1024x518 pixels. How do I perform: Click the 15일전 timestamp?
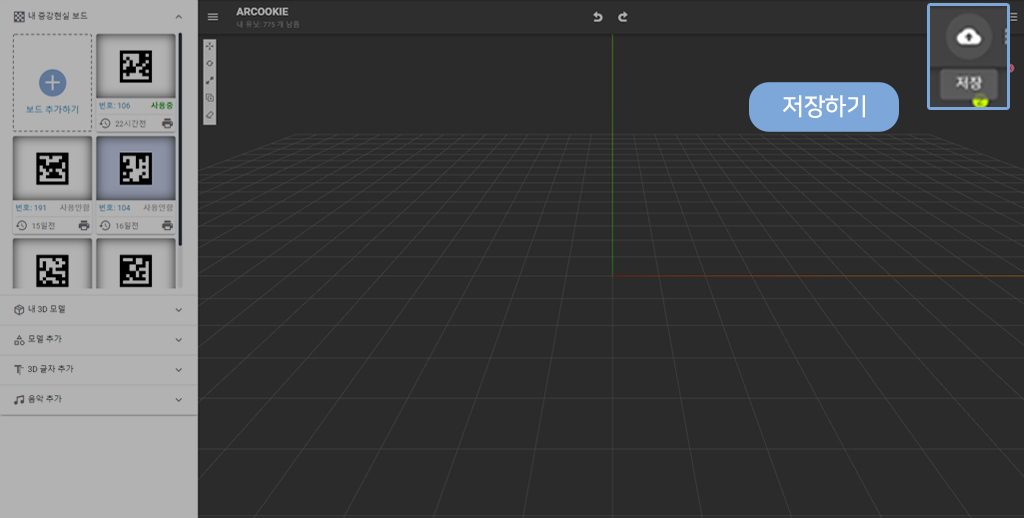(43, 226)
